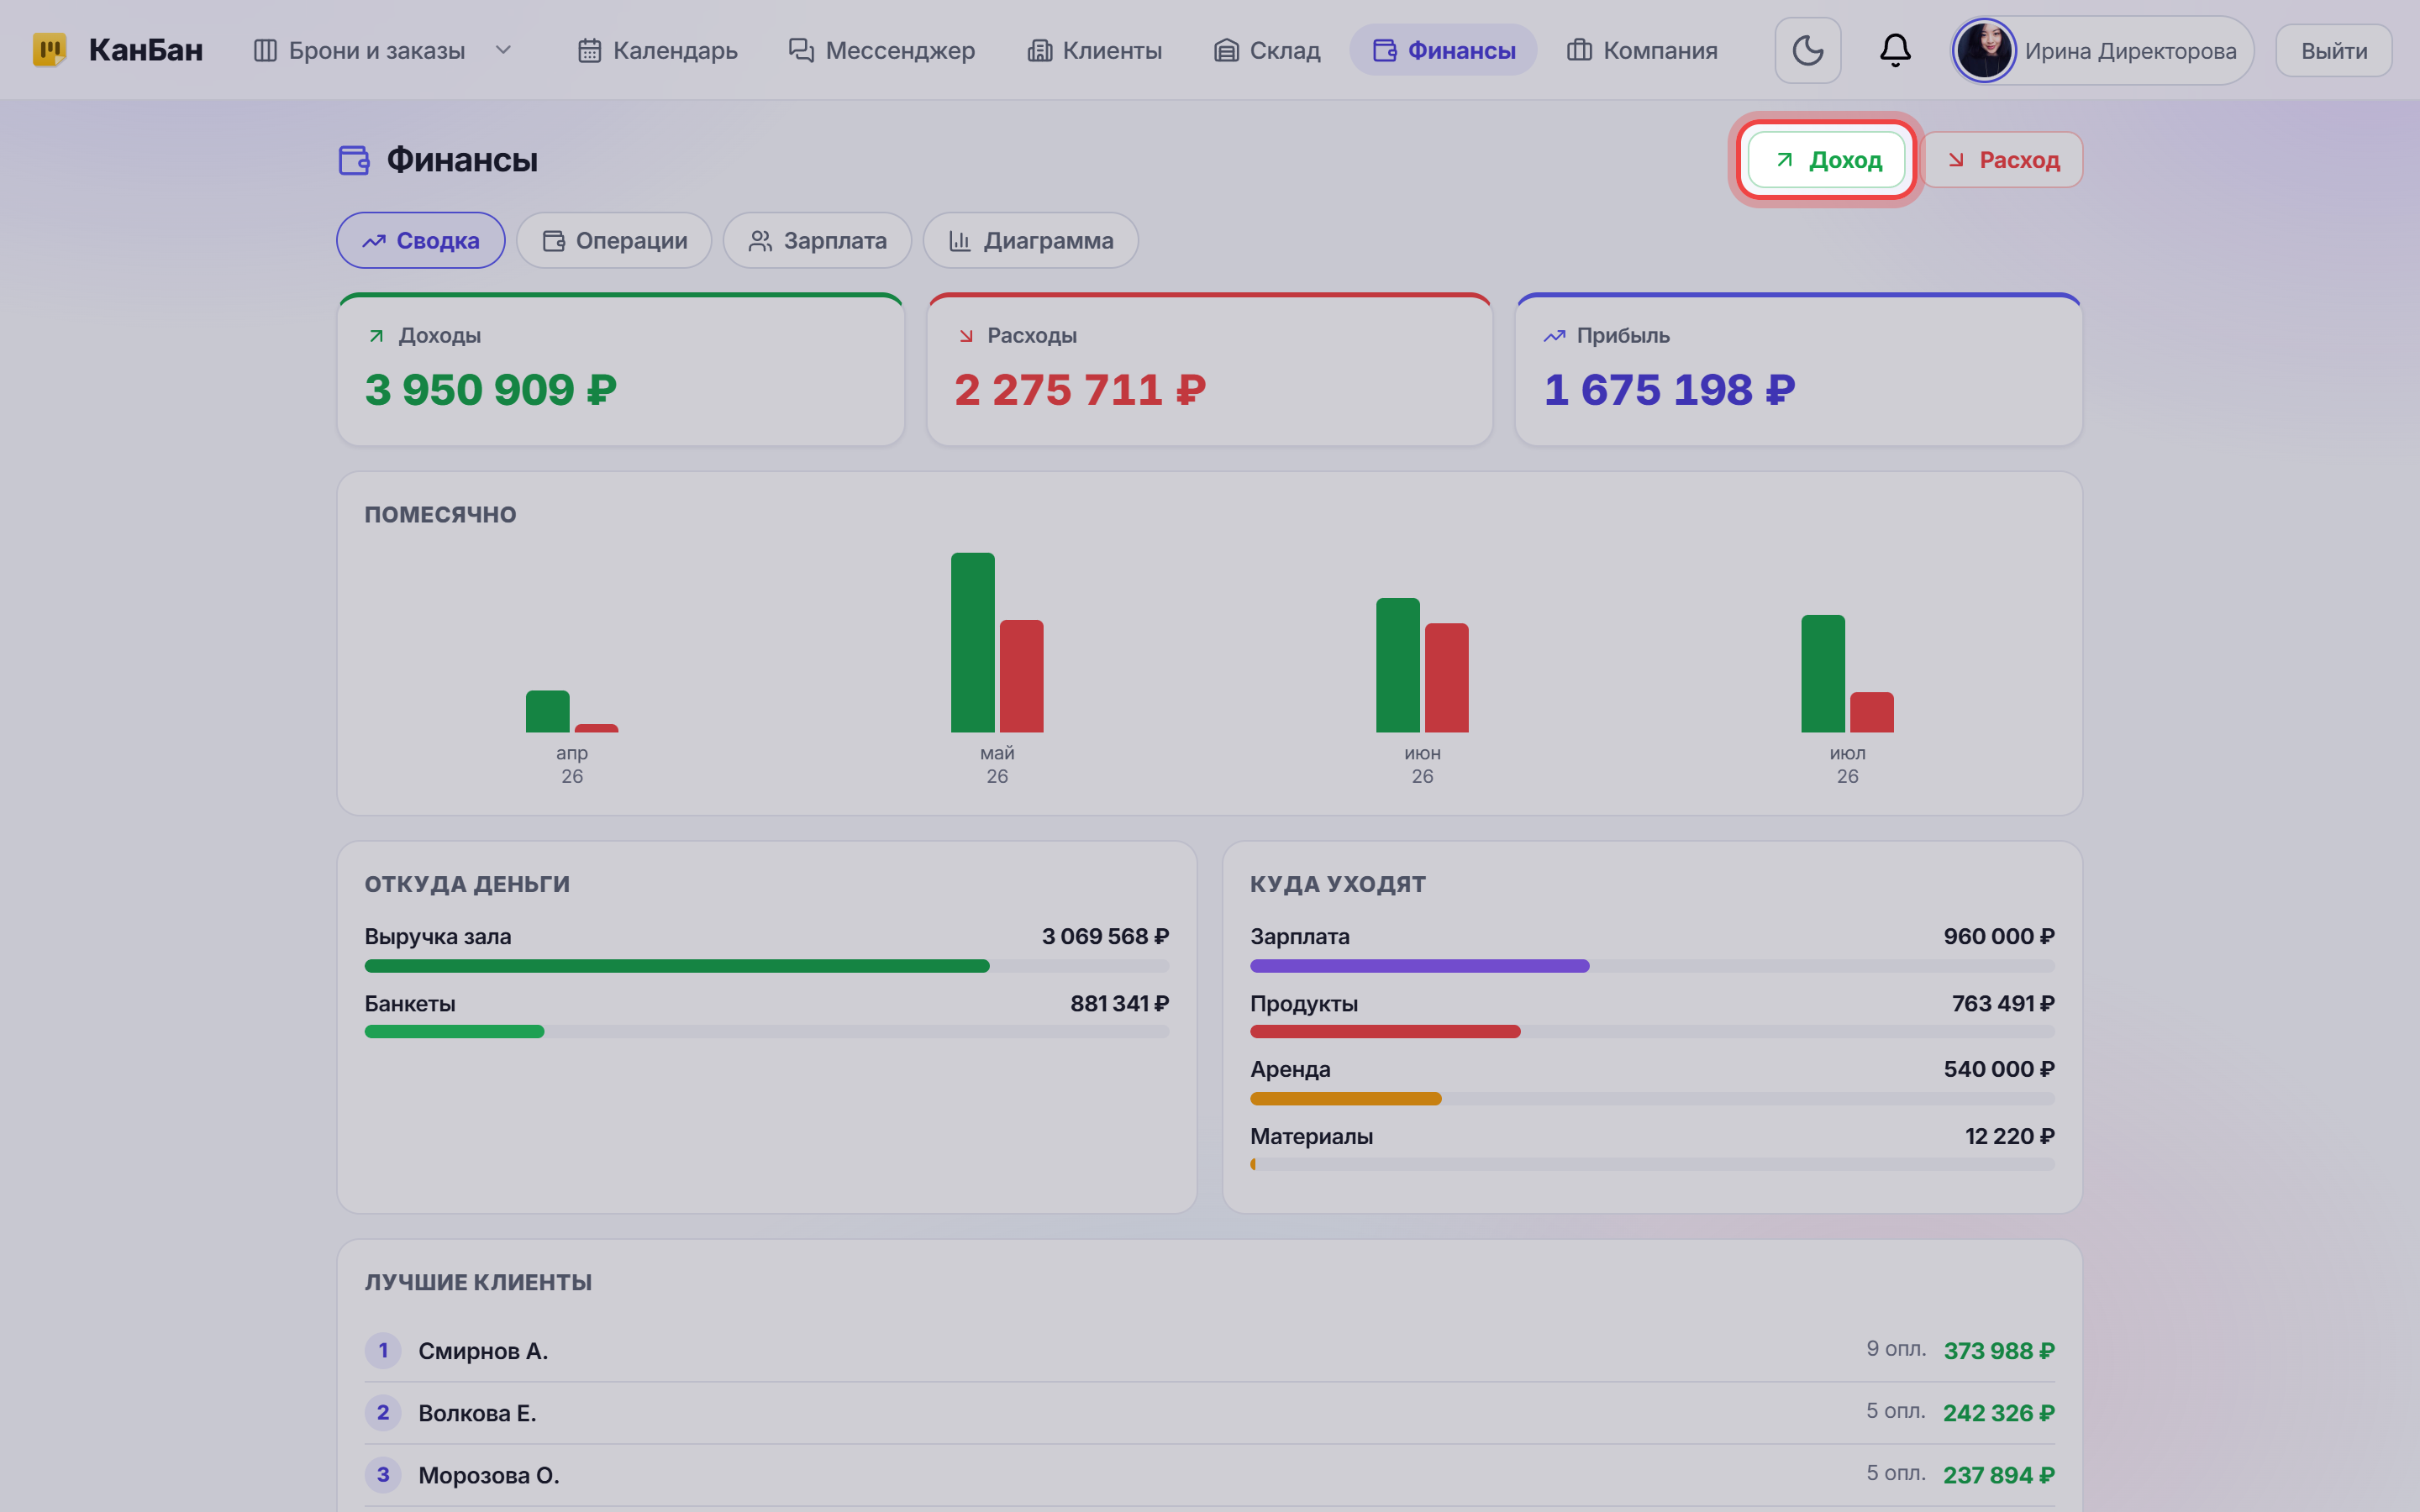
Task: Click the green income bar for май 26
Action: tap(972, 642)
